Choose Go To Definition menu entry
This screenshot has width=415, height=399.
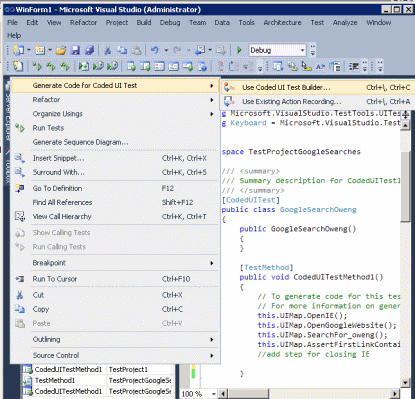tap(115, 188)
